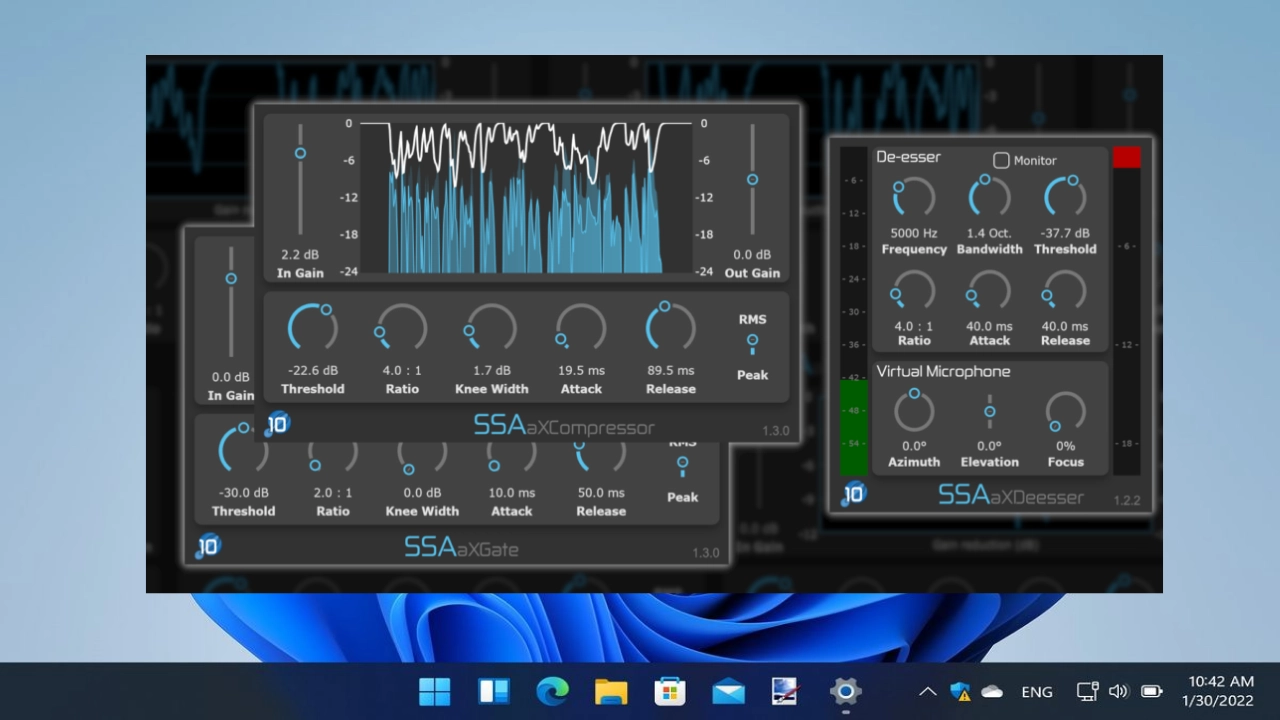This screenshot has height=720, width=1280.
Task: Click the aXGate Threshold knob
Action: click(244, 449)
